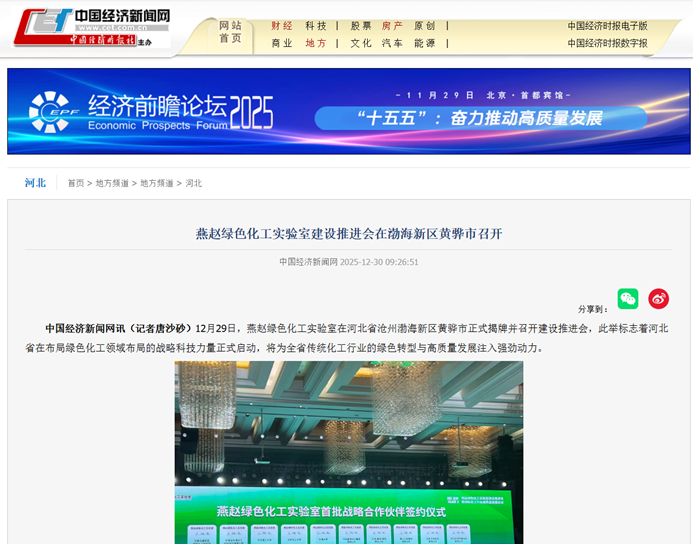Viewport: 693px width, 544px height.
Task: Open the 房产 real estate channel
Action: pos(392,26)
